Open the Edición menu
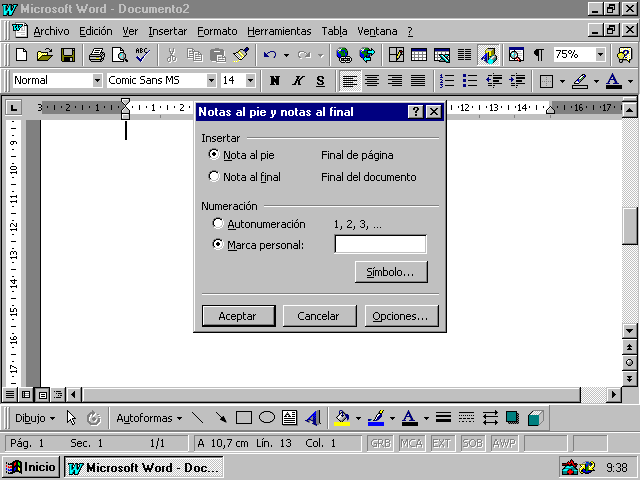Image resolution: width=640 pixels, height=480 pixels. 96,31
